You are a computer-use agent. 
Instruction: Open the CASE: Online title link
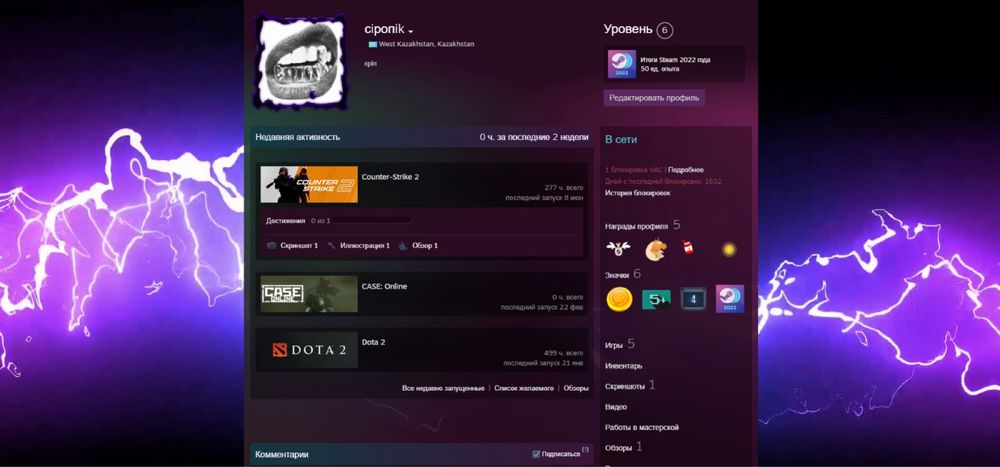[384, 286]
